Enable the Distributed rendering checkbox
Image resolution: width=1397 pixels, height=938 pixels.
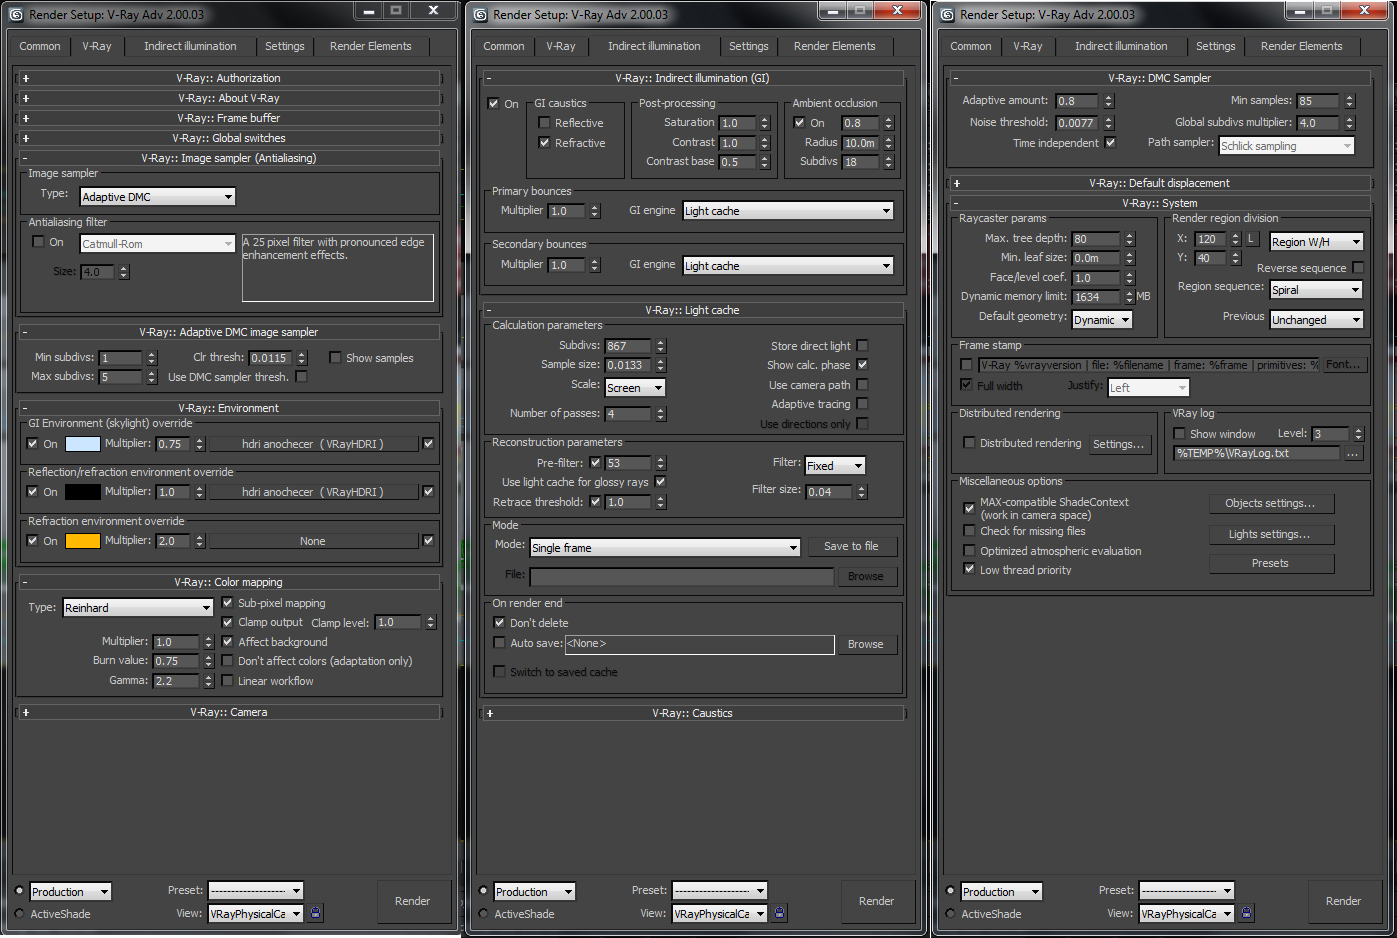pyautogui.click(x=969, y=443)
